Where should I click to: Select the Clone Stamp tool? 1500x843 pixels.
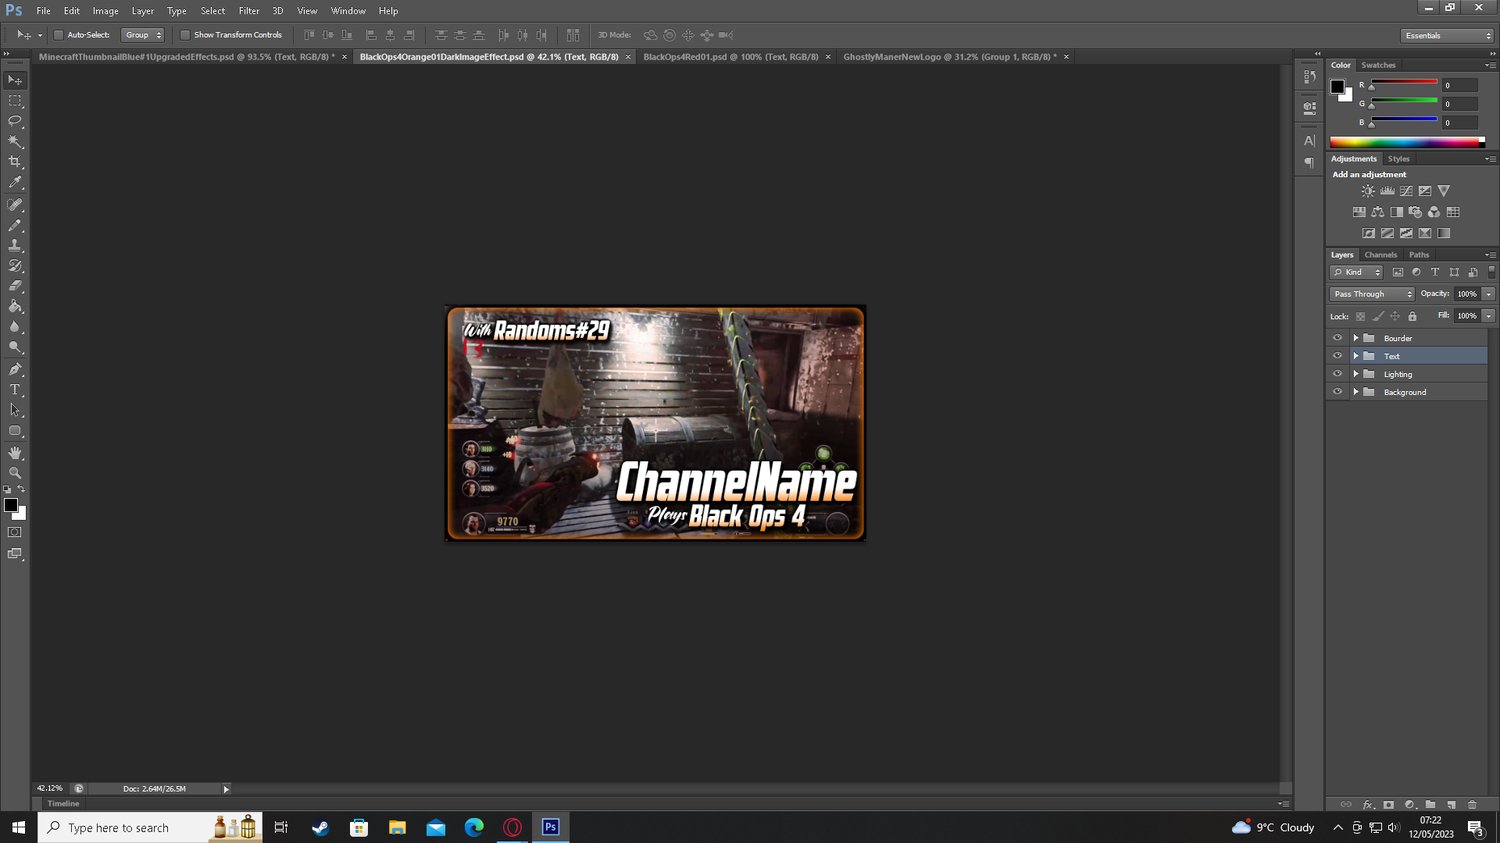point(15,246)
